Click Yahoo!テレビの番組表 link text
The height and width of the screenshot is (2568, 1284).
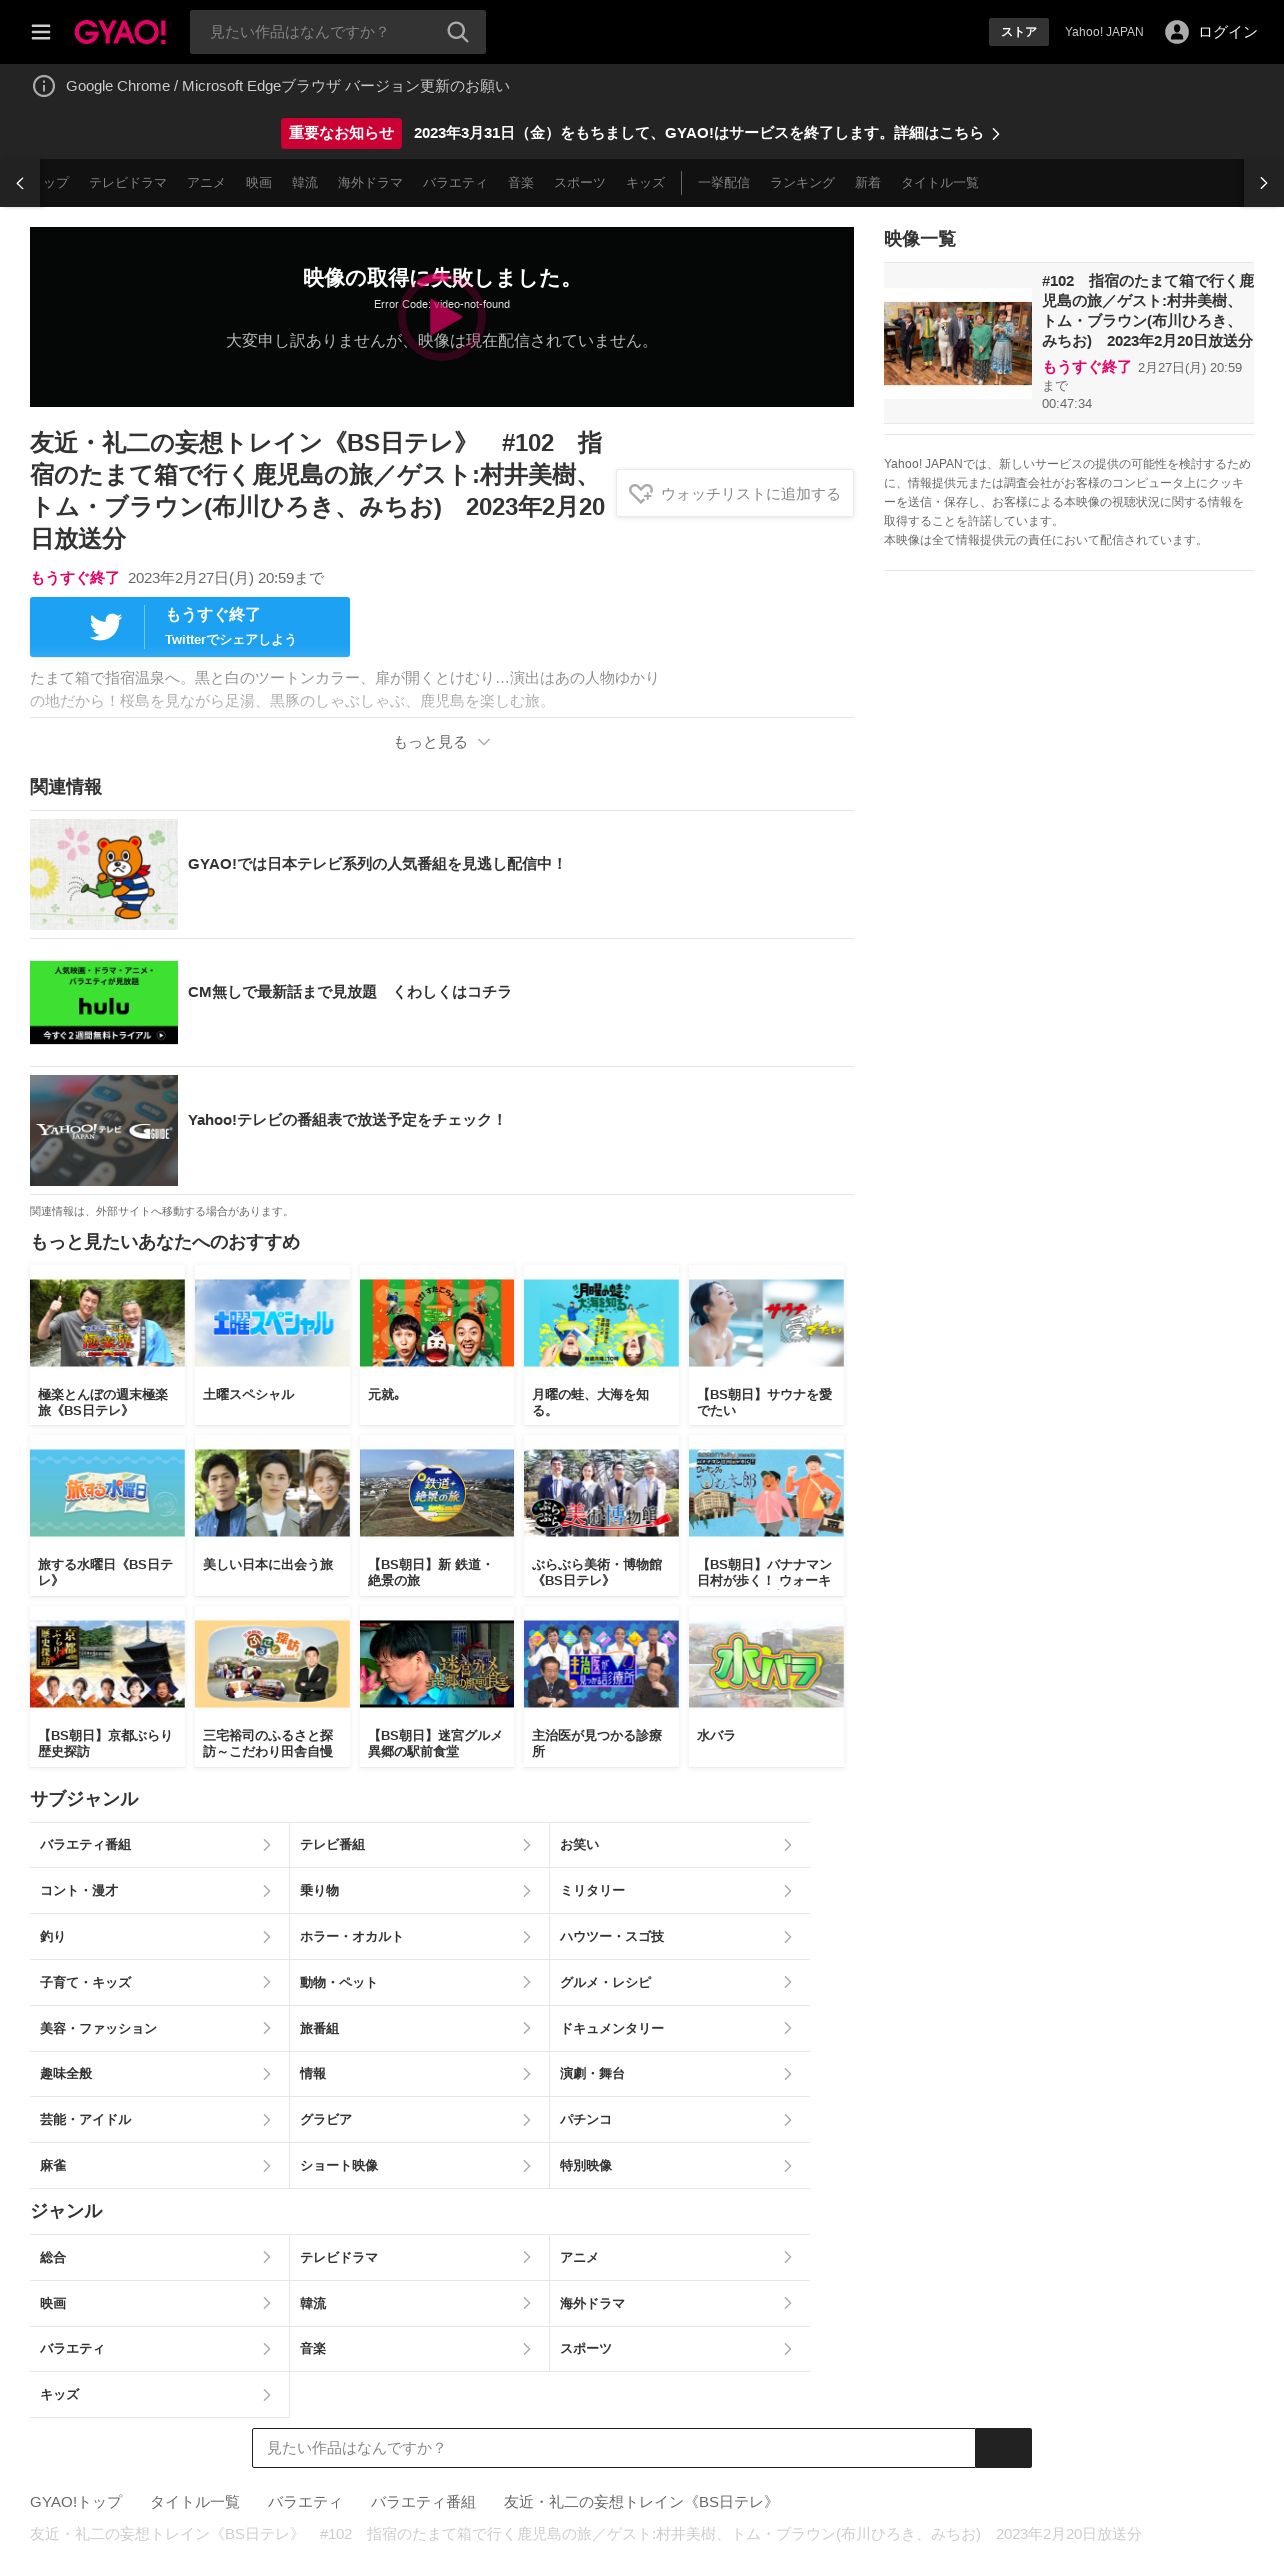click(x=347, y=1120)
